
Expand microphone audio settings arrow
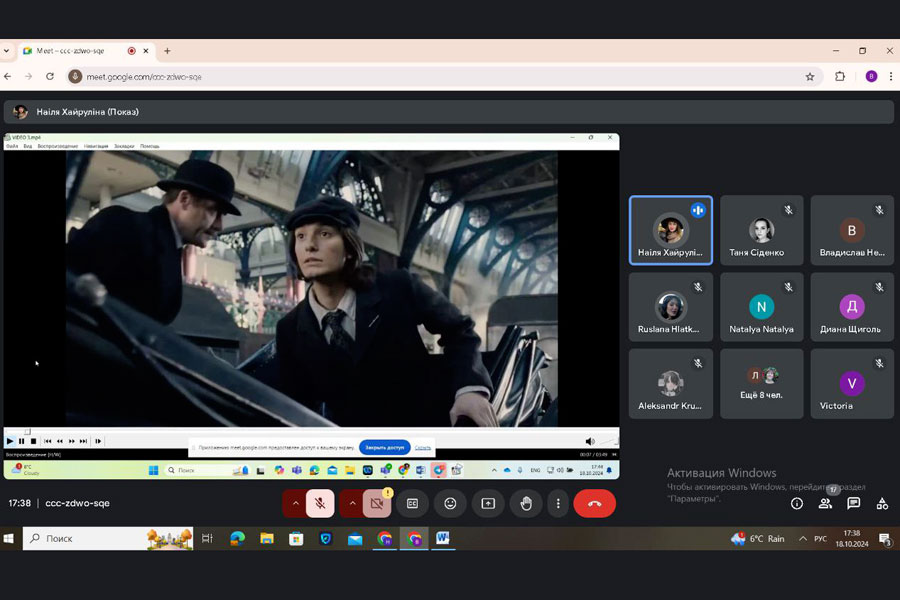[295, 503]
